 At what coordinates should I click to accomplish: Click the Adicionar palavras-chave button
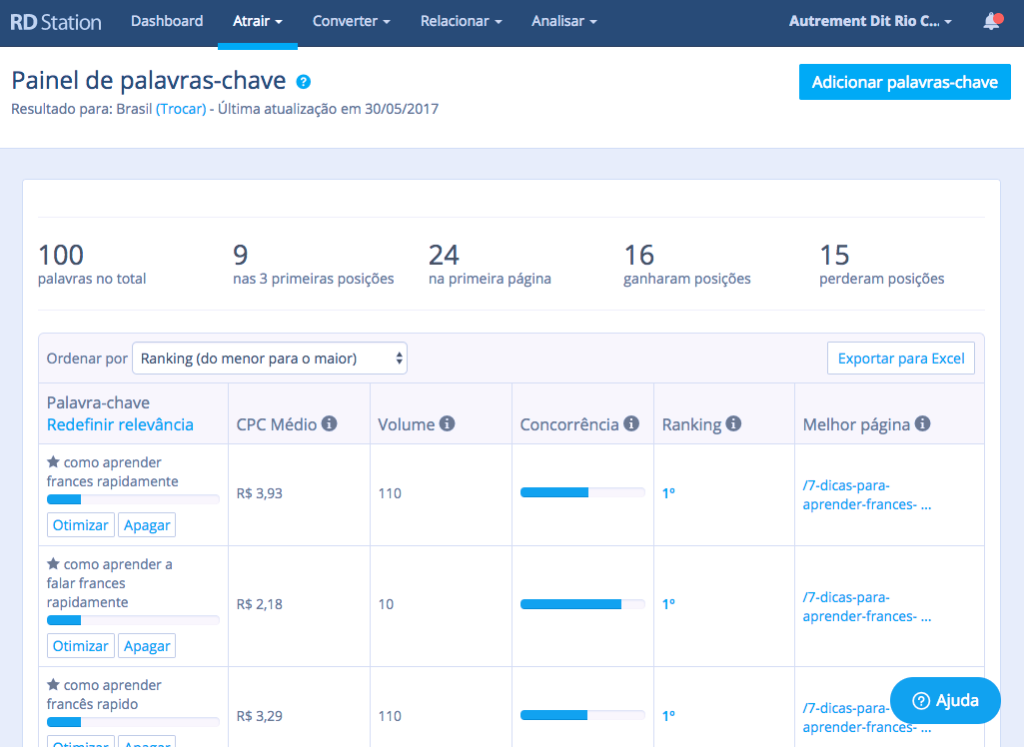904,82
